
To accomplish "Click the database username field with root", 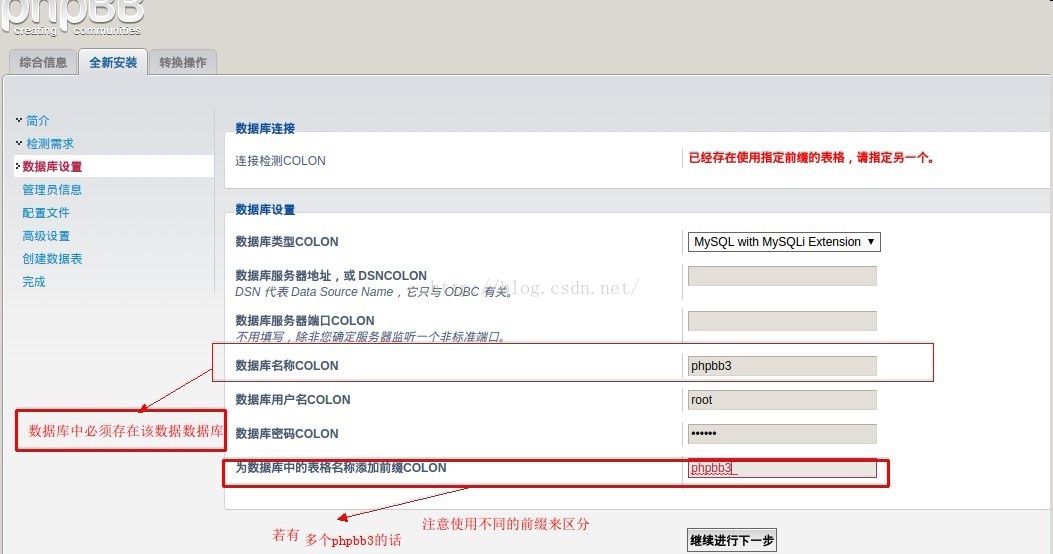I will 782,400.
